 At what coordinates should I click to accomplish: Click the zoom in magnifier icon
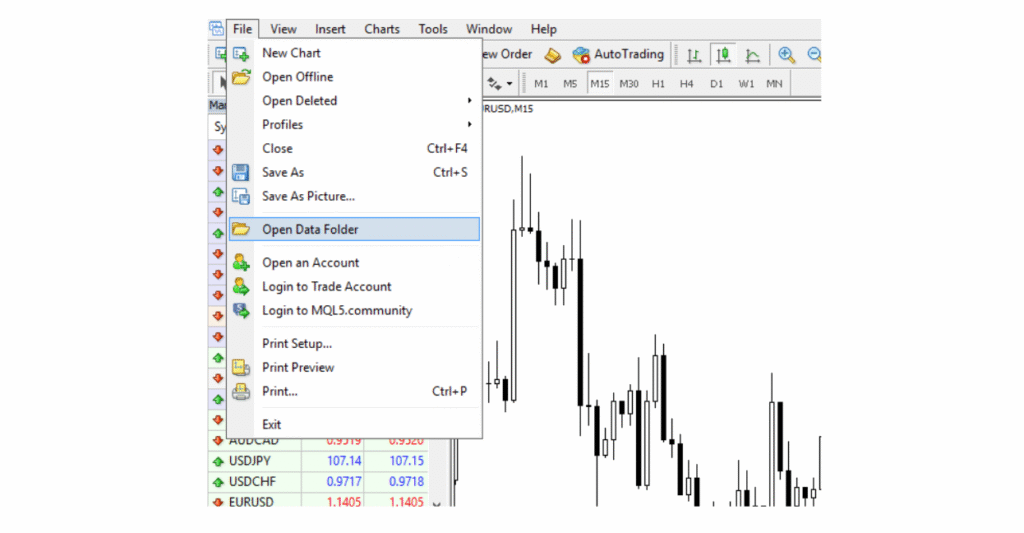coord(786,56)
